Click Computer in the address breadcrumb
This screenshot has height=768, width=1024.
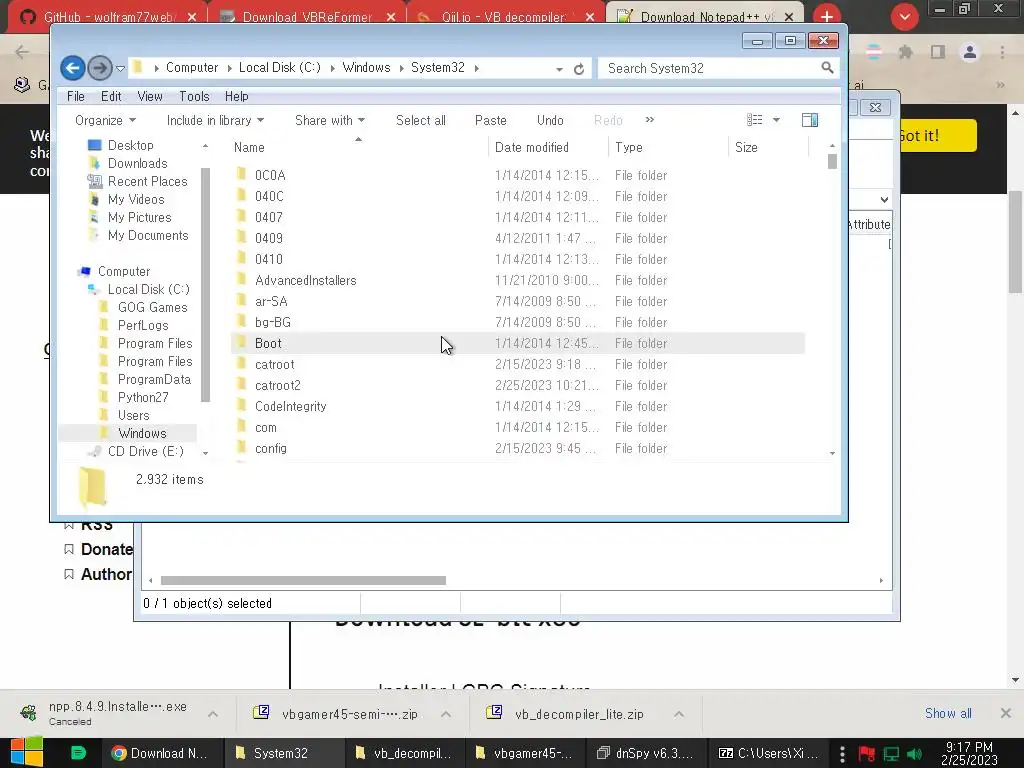[191, 67]
